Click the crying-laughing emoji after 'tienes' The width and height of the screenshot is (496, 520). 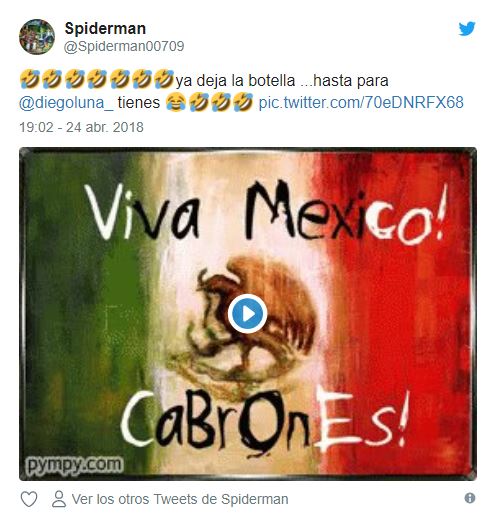[x=176, y=103]
